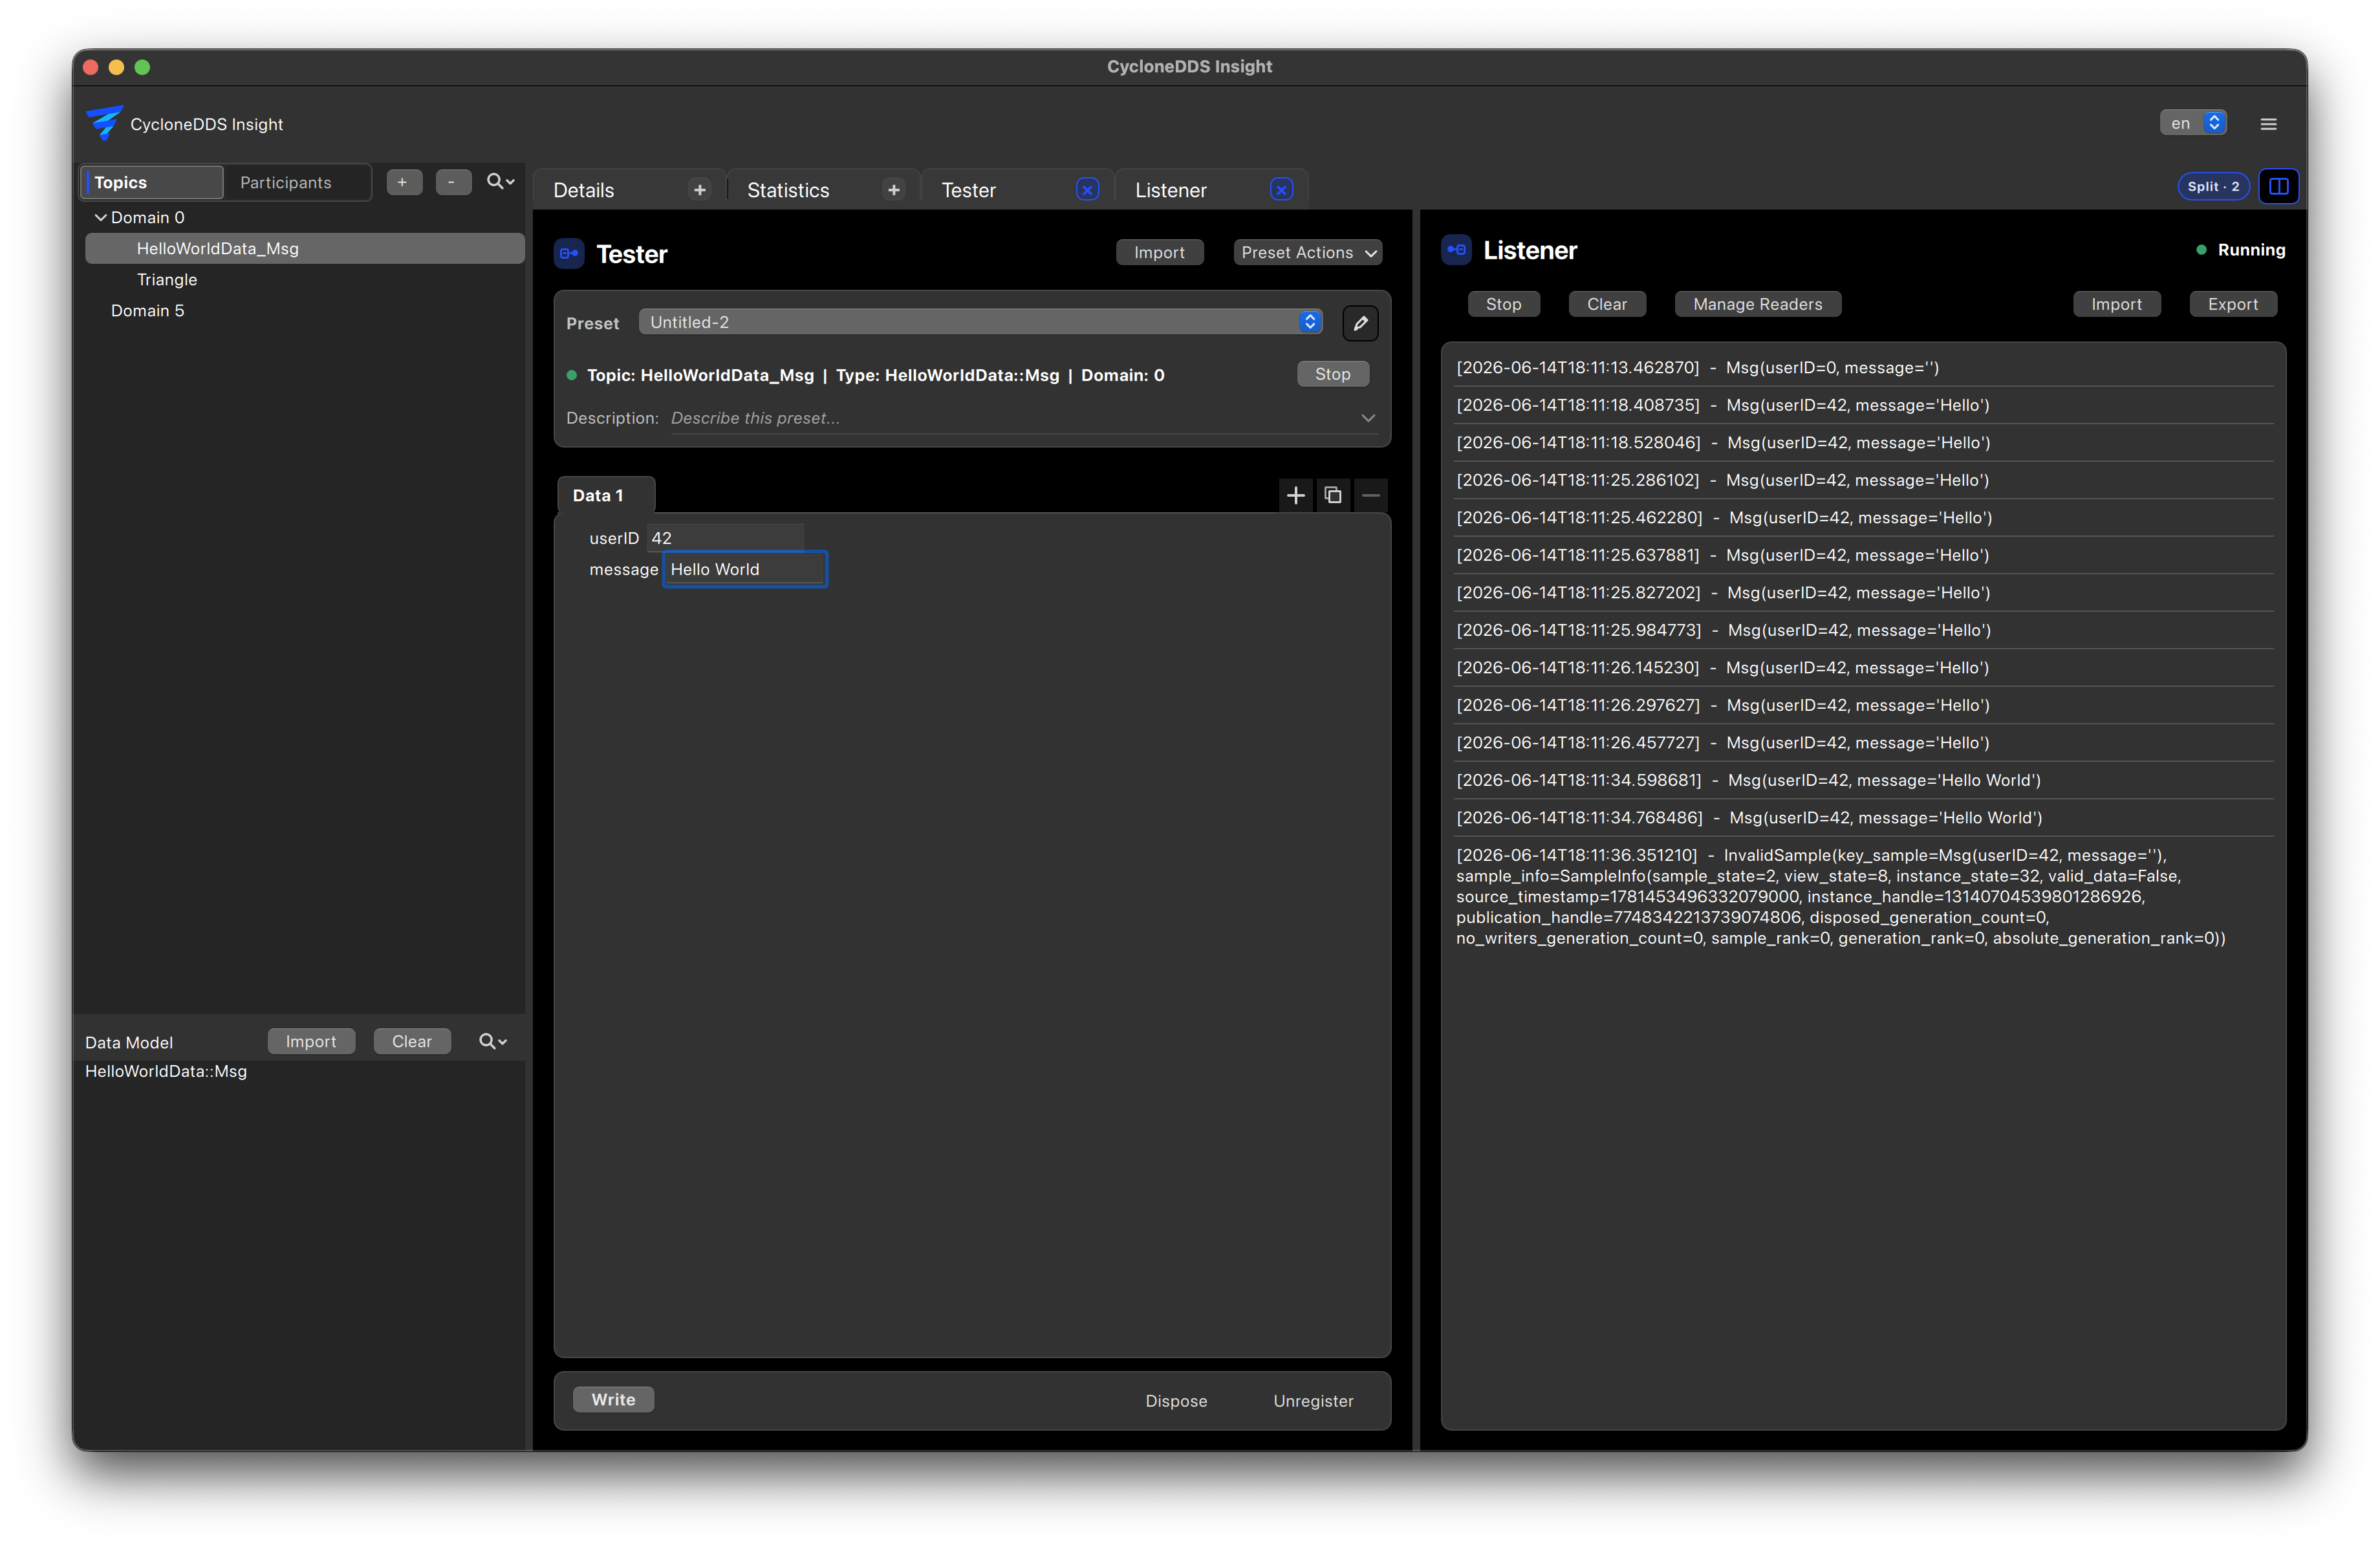Click the message input field
The image size is (2380, 1547).
coord(745,569)
